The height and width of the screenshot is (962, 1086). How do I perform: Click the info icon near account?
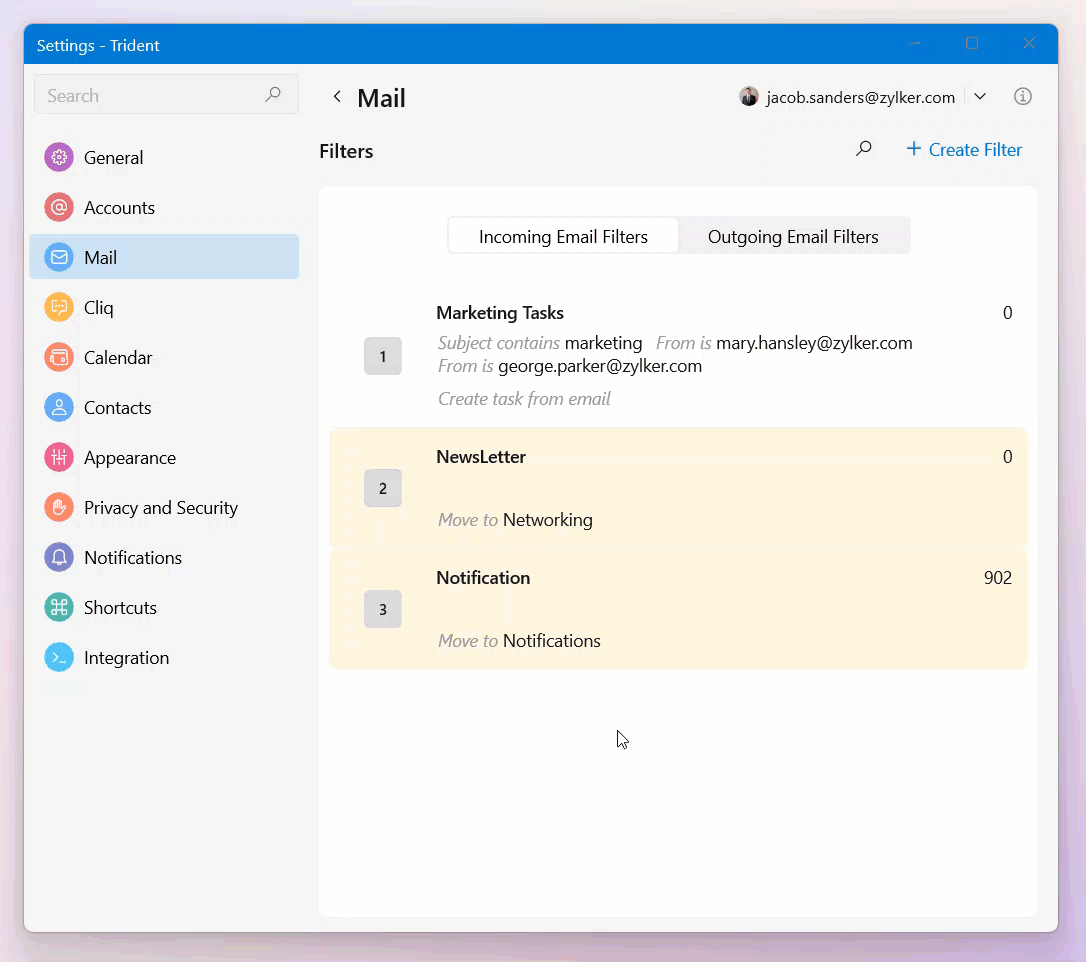1022,96
